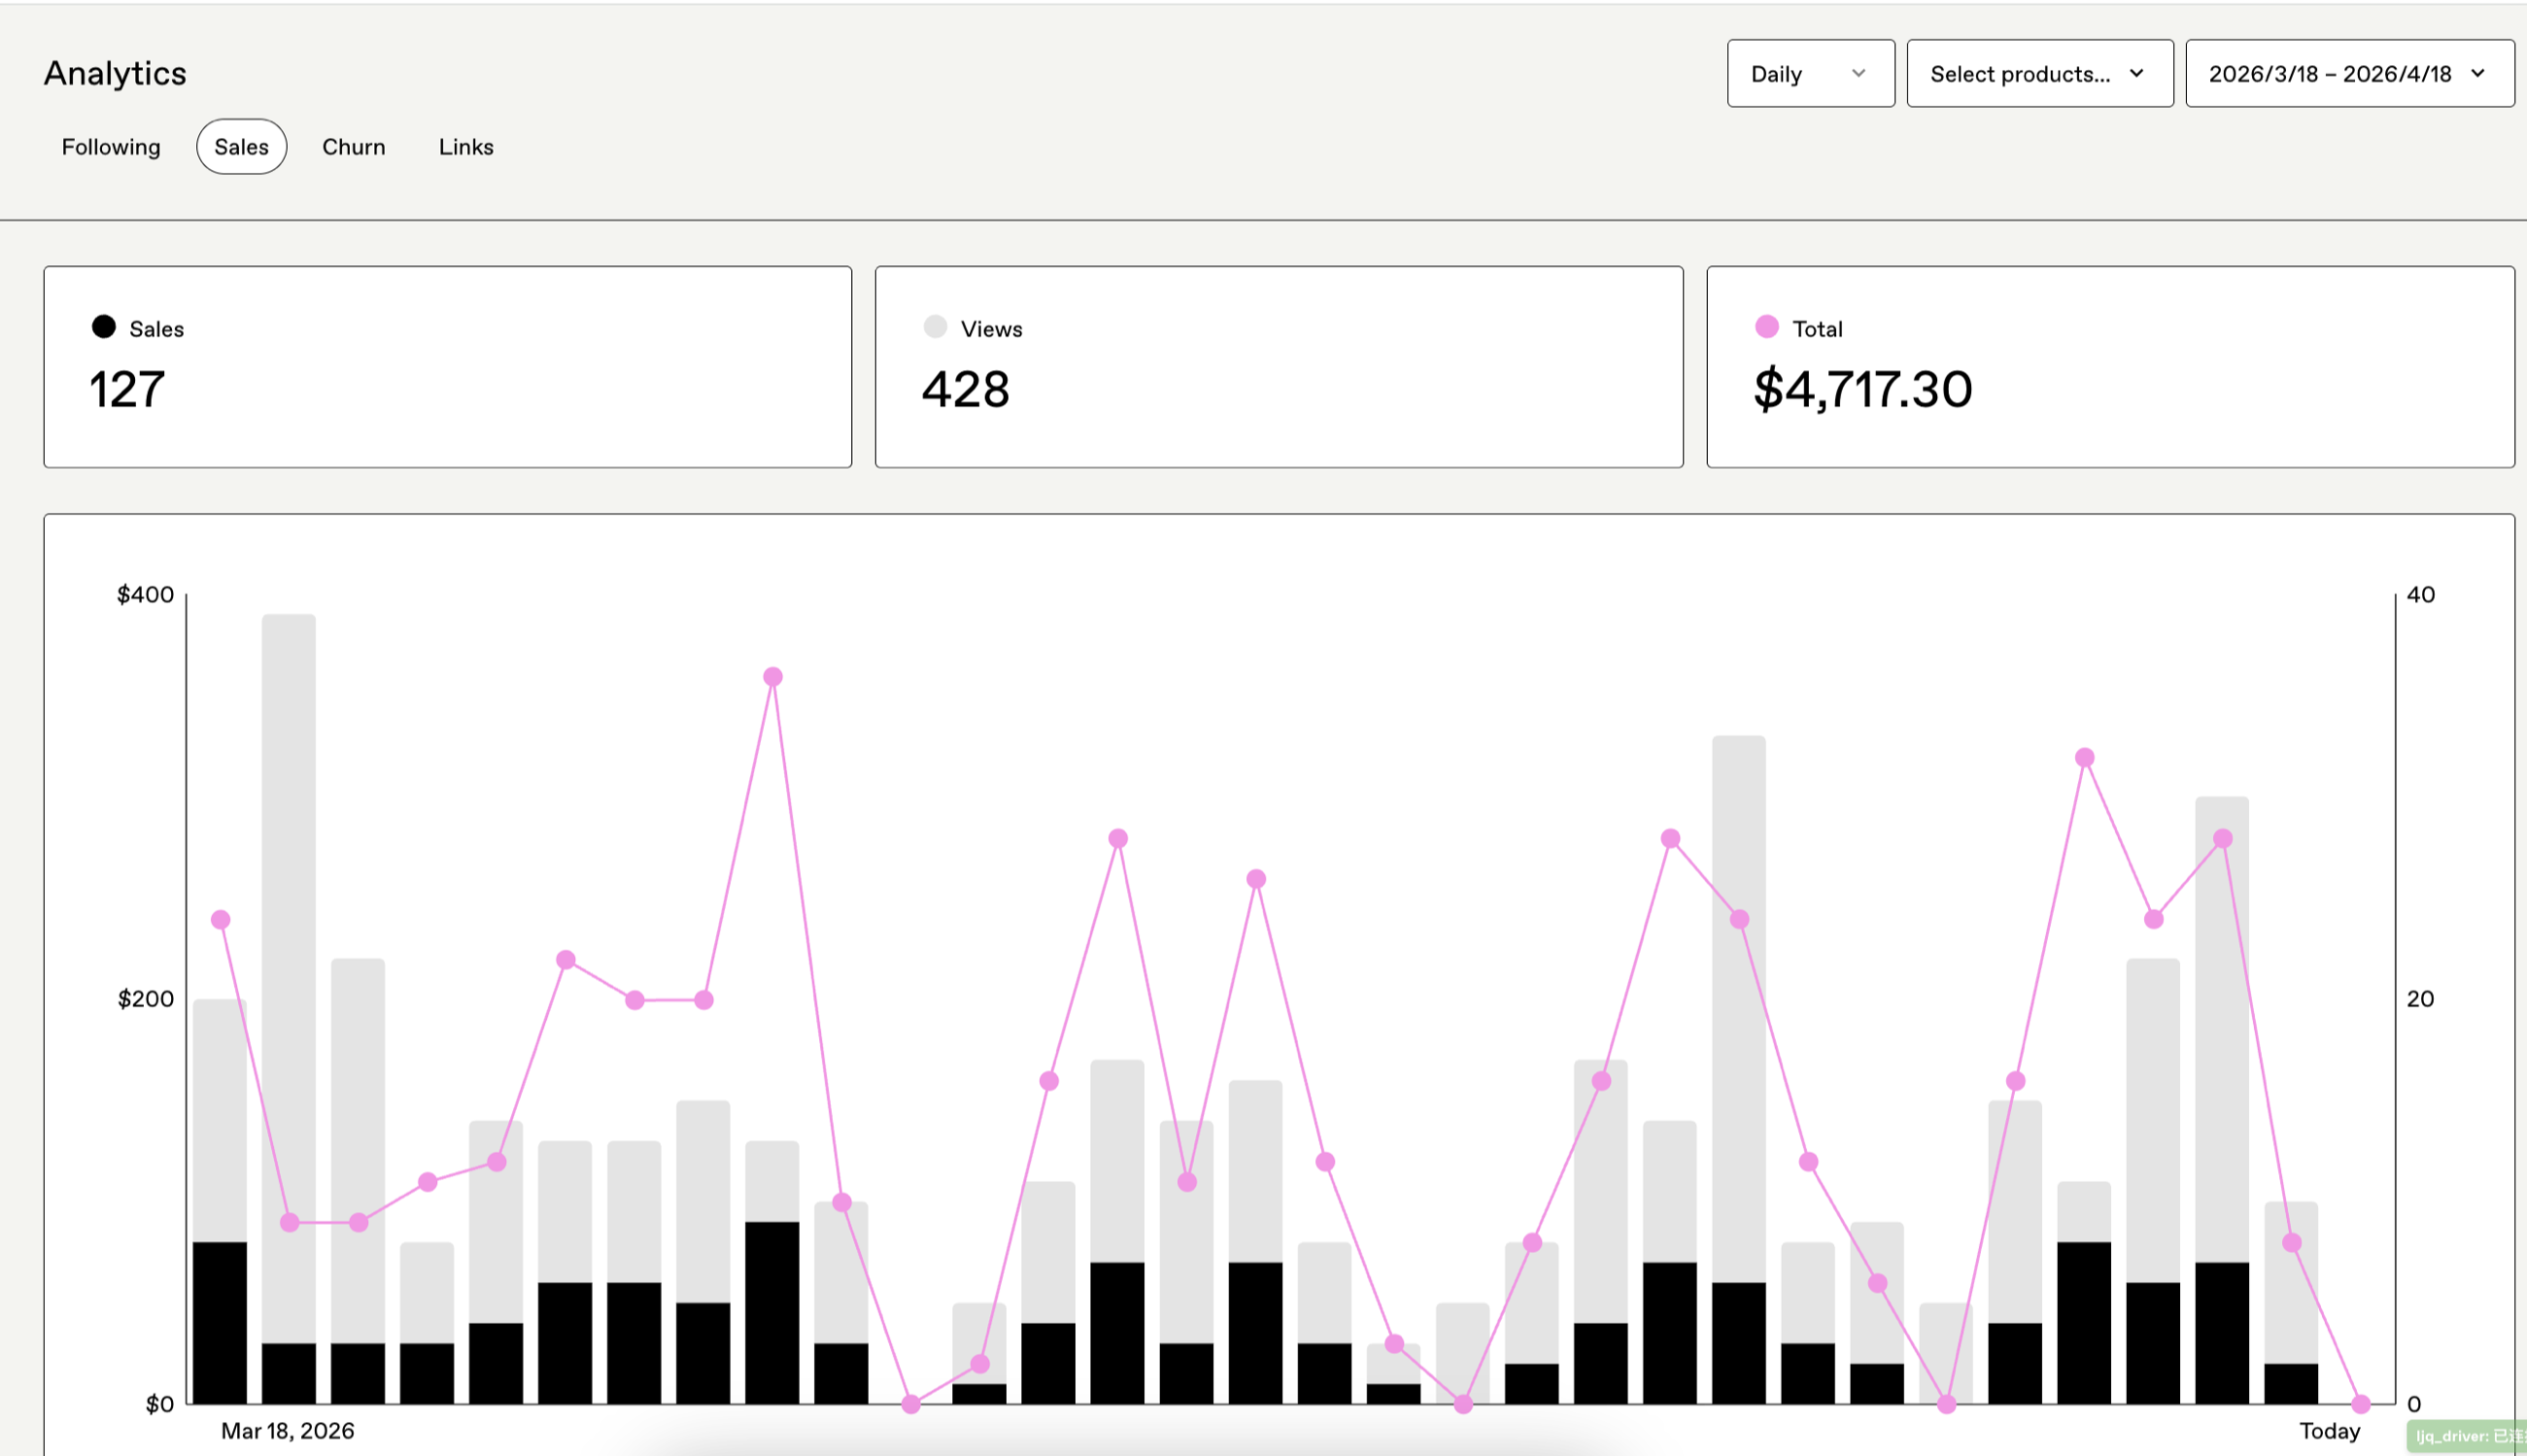Click the Total $4,717.30 summary card

pos(2109,367)
